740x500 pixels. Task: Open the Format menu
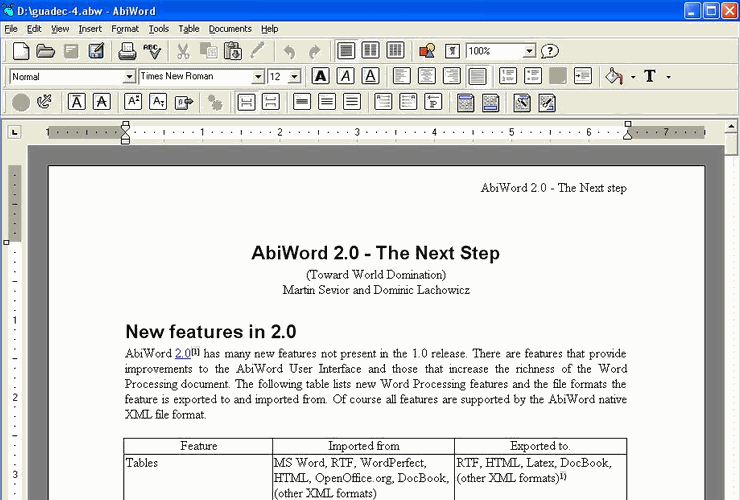click(125, 29)
